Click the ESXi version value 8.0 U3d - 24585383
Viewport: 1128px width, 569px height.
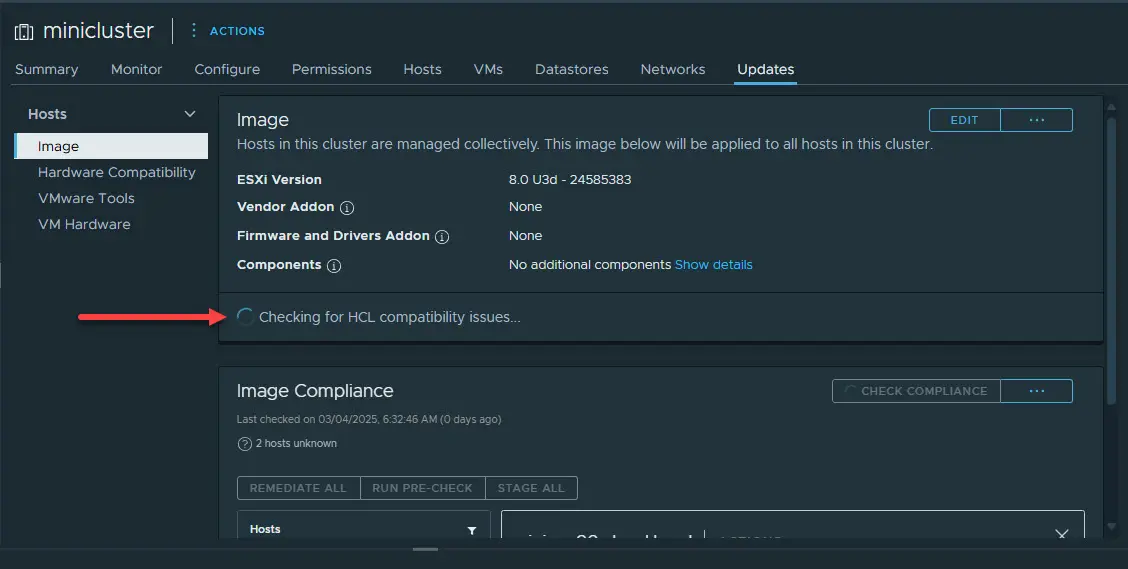[570, 180]
